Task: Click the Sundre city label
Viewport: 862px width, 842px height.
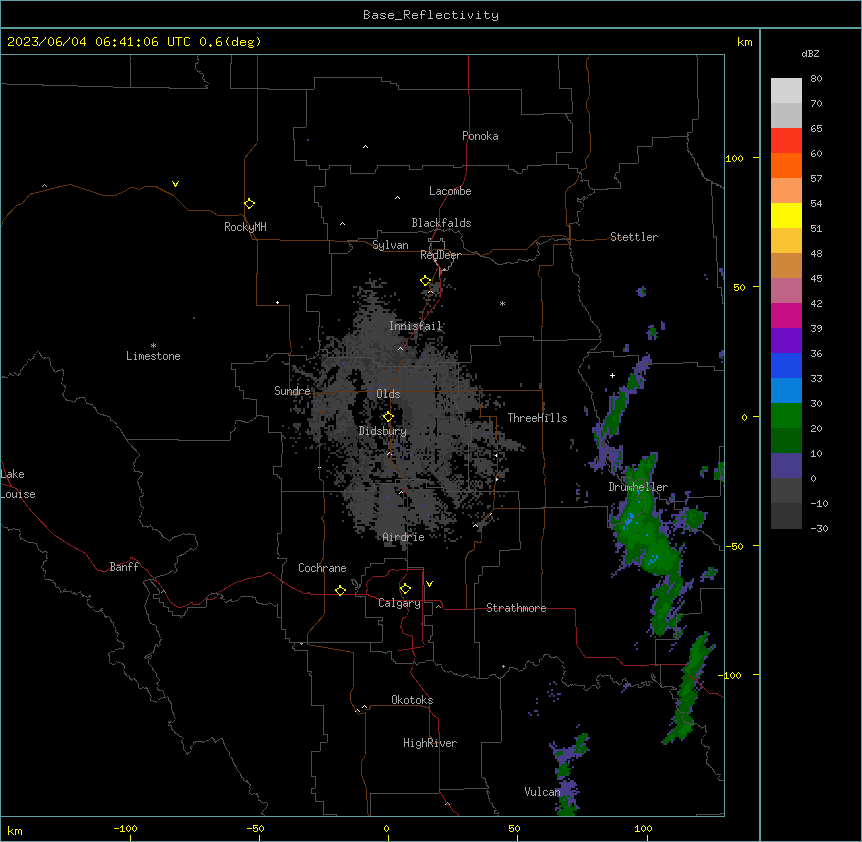Action: 292,391
